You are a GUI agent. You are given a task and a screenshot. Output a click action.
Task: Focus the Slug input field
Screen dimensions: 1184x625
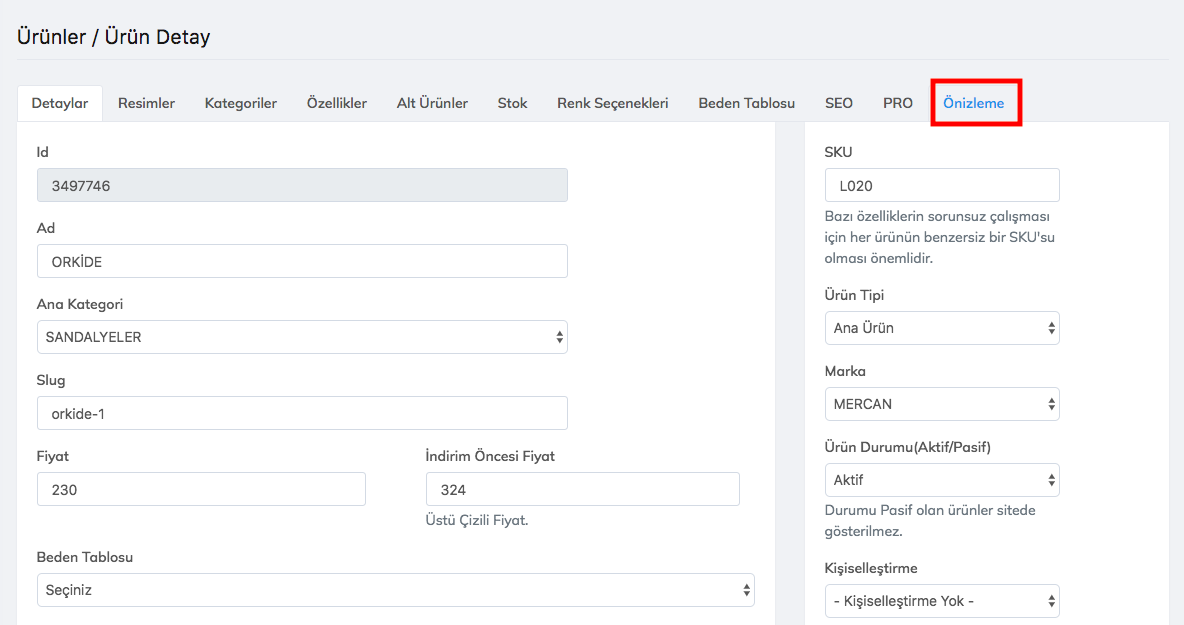point(302,413)
